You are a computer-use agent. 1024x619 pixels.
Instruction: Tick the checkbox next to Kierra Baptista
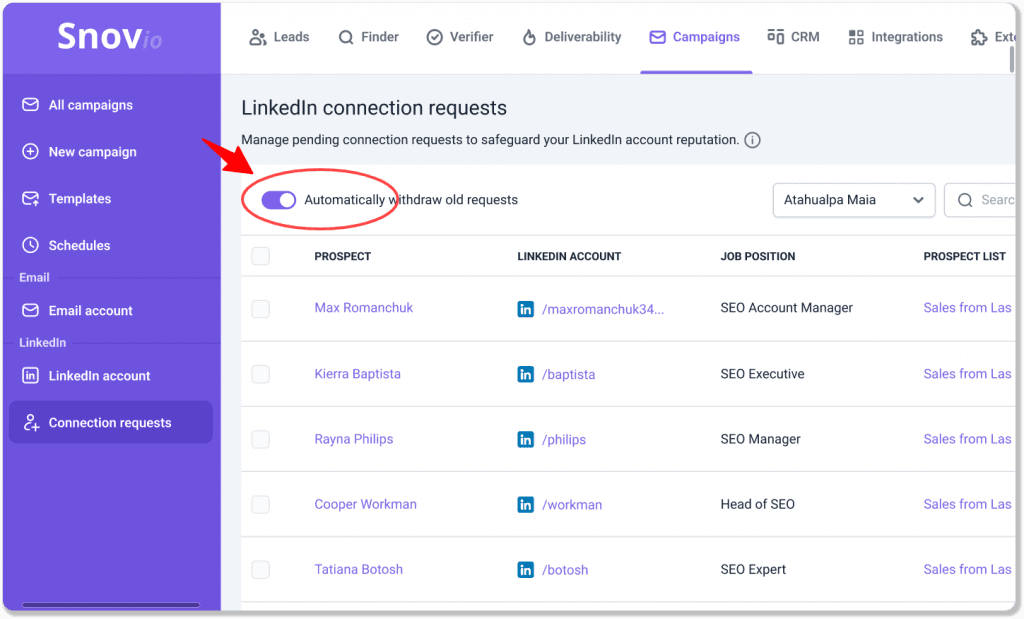click(x=260, y=374)
